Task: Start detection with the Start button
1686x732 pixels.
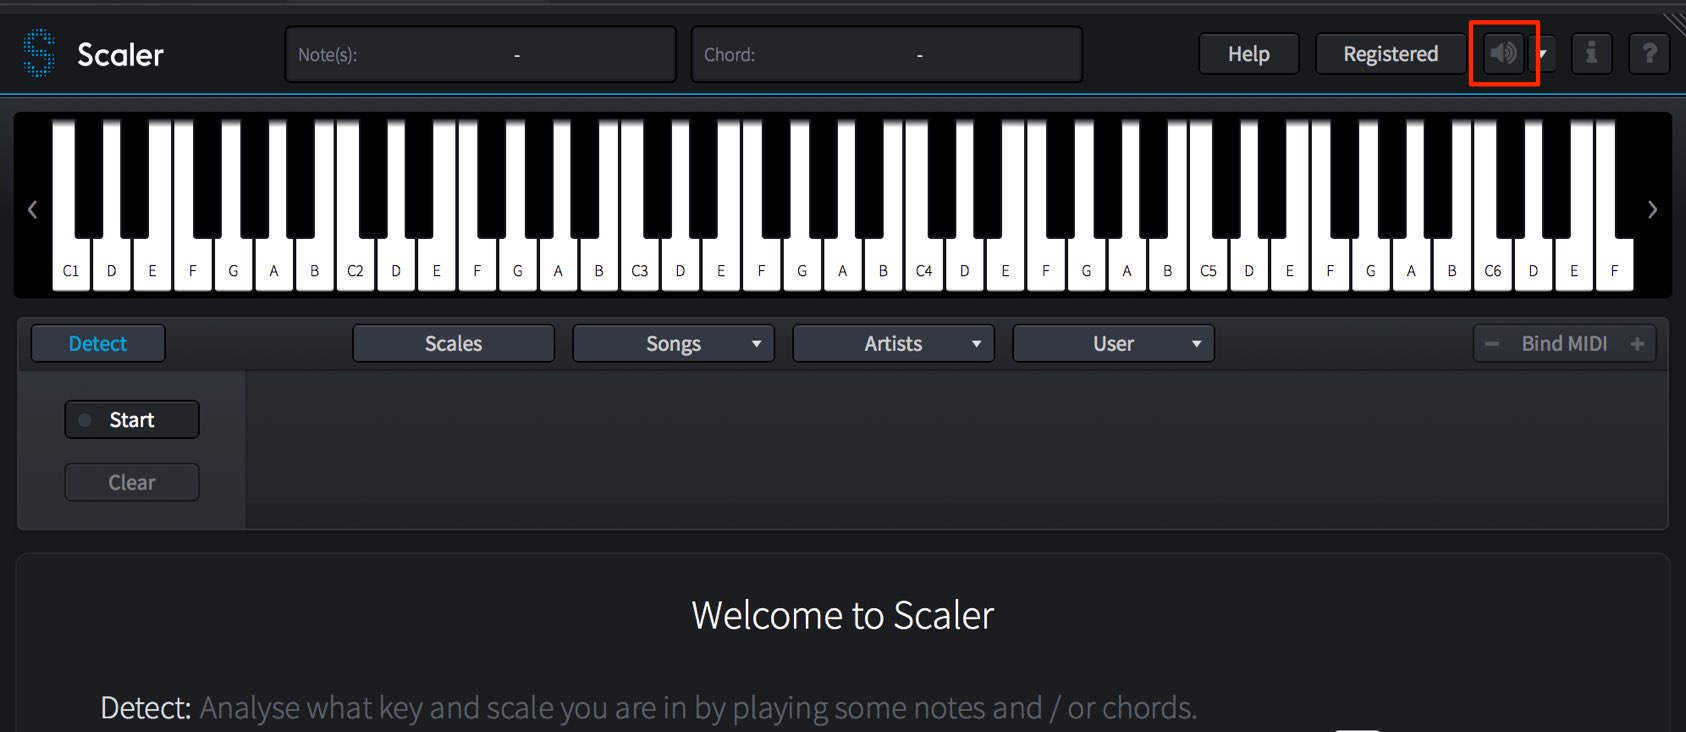Action: 132,420
